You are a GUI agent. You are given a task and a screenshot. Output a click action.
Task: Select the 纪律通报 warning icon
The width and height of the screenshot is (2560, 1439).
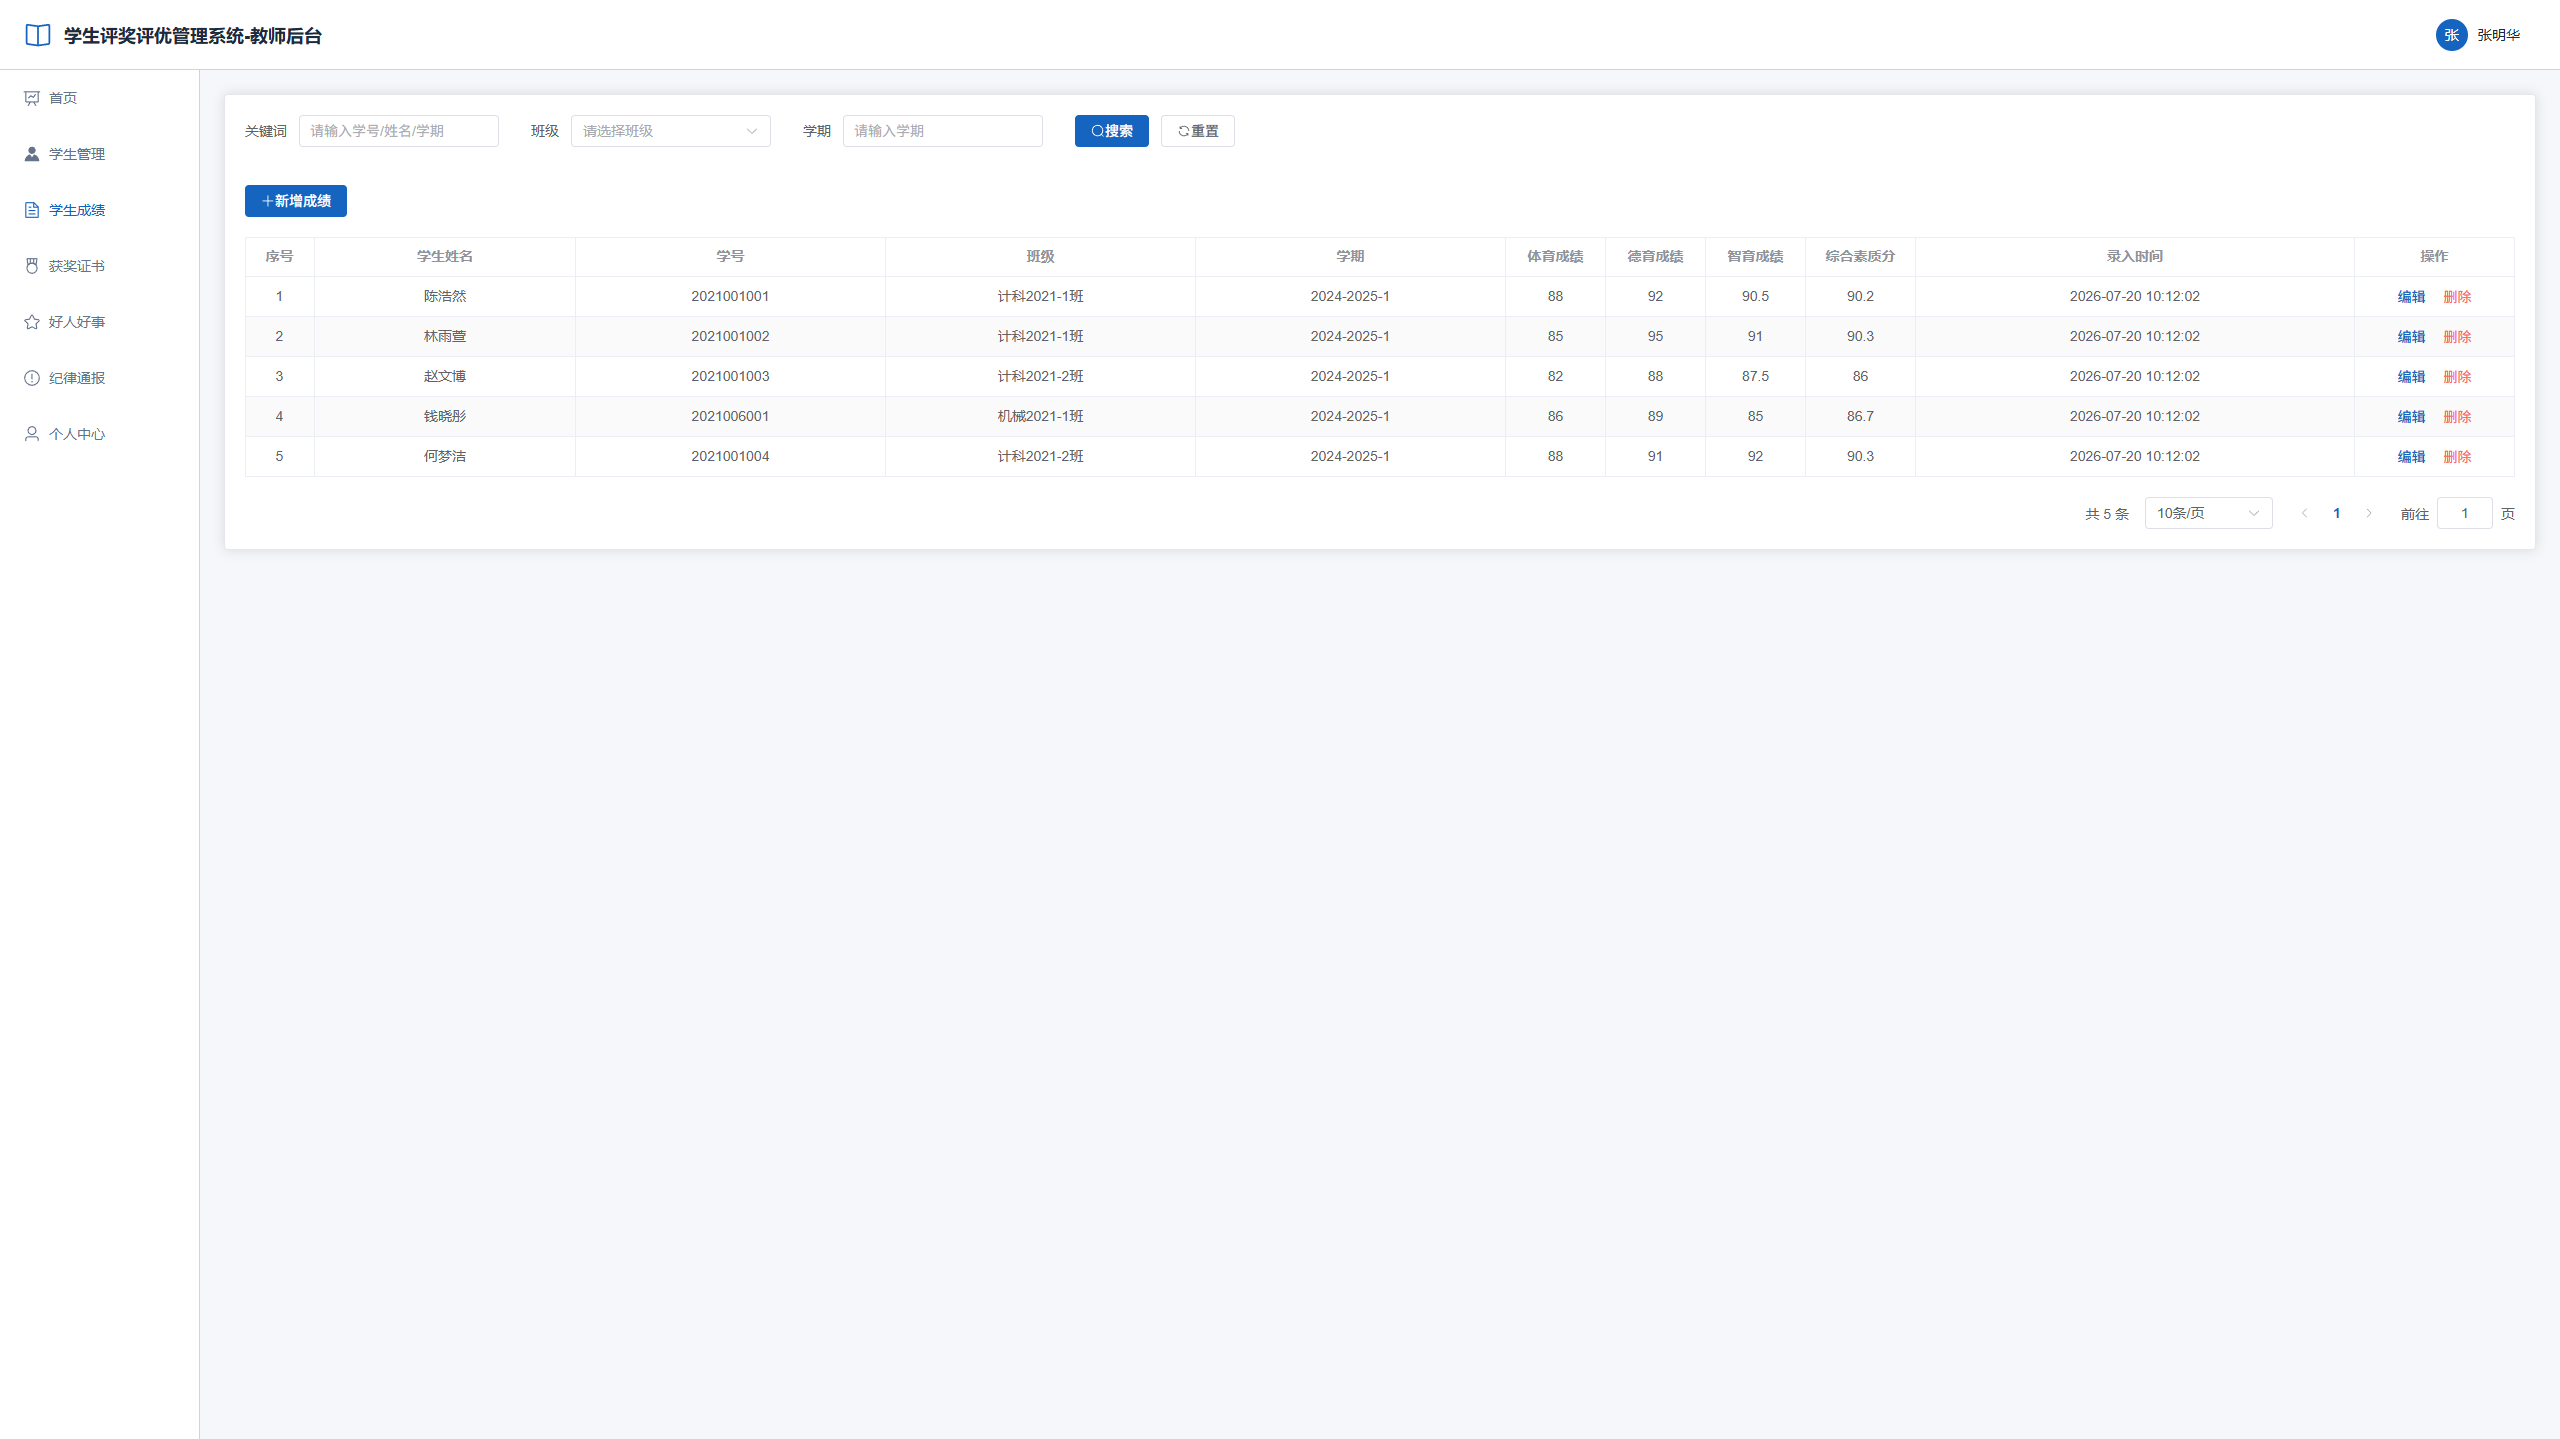[32, 378]
